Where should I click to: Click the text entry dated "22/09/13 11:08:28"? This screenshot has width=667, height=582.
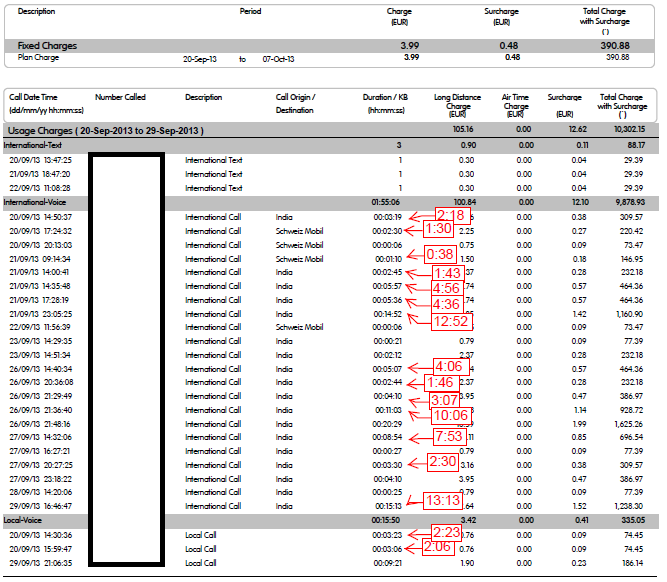coord(40,188)
